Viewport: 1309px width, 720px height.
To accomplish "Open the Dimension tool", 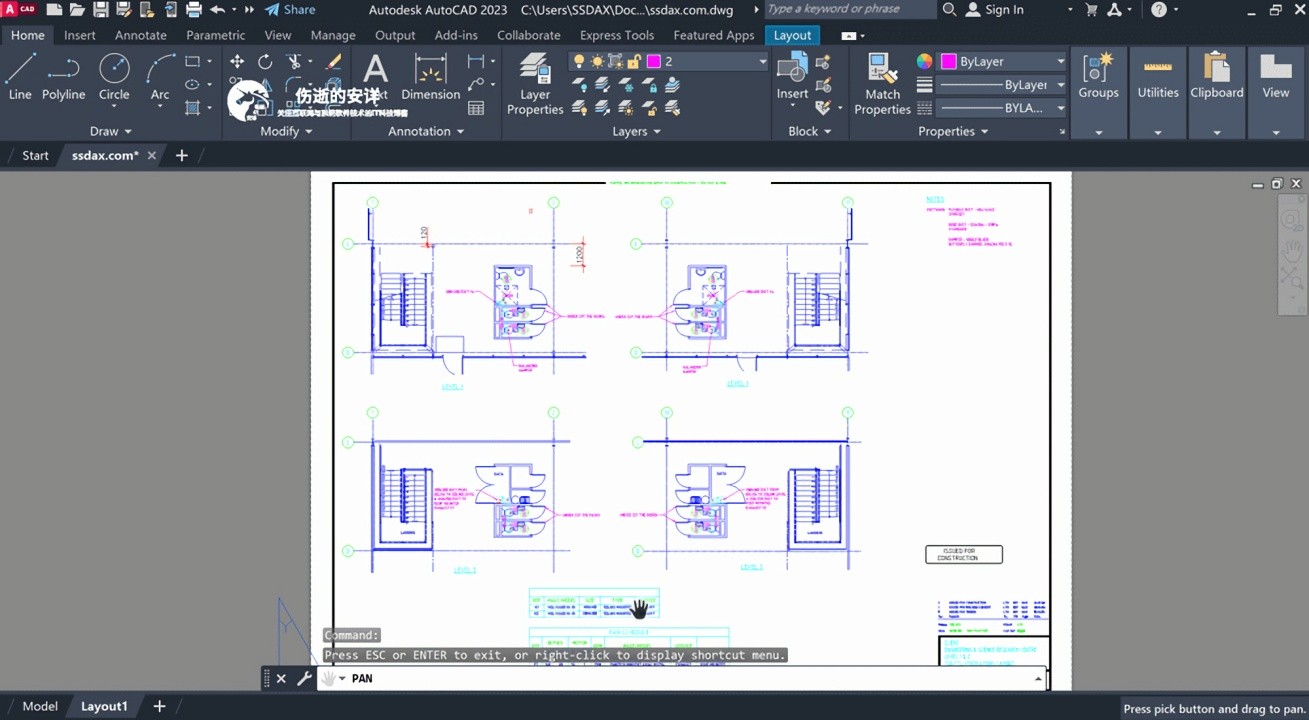I will pos(430,77).
